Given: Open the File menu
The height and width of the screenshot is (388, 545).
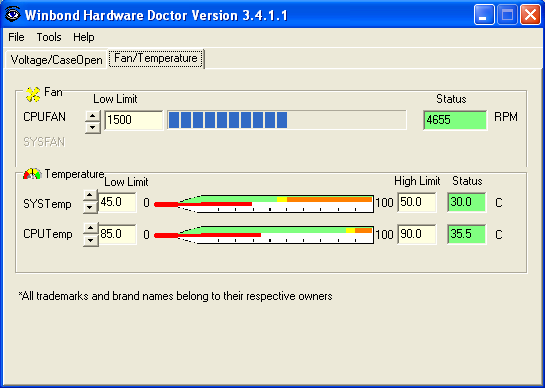Looking at the screenshot, I should coord(16,37).
